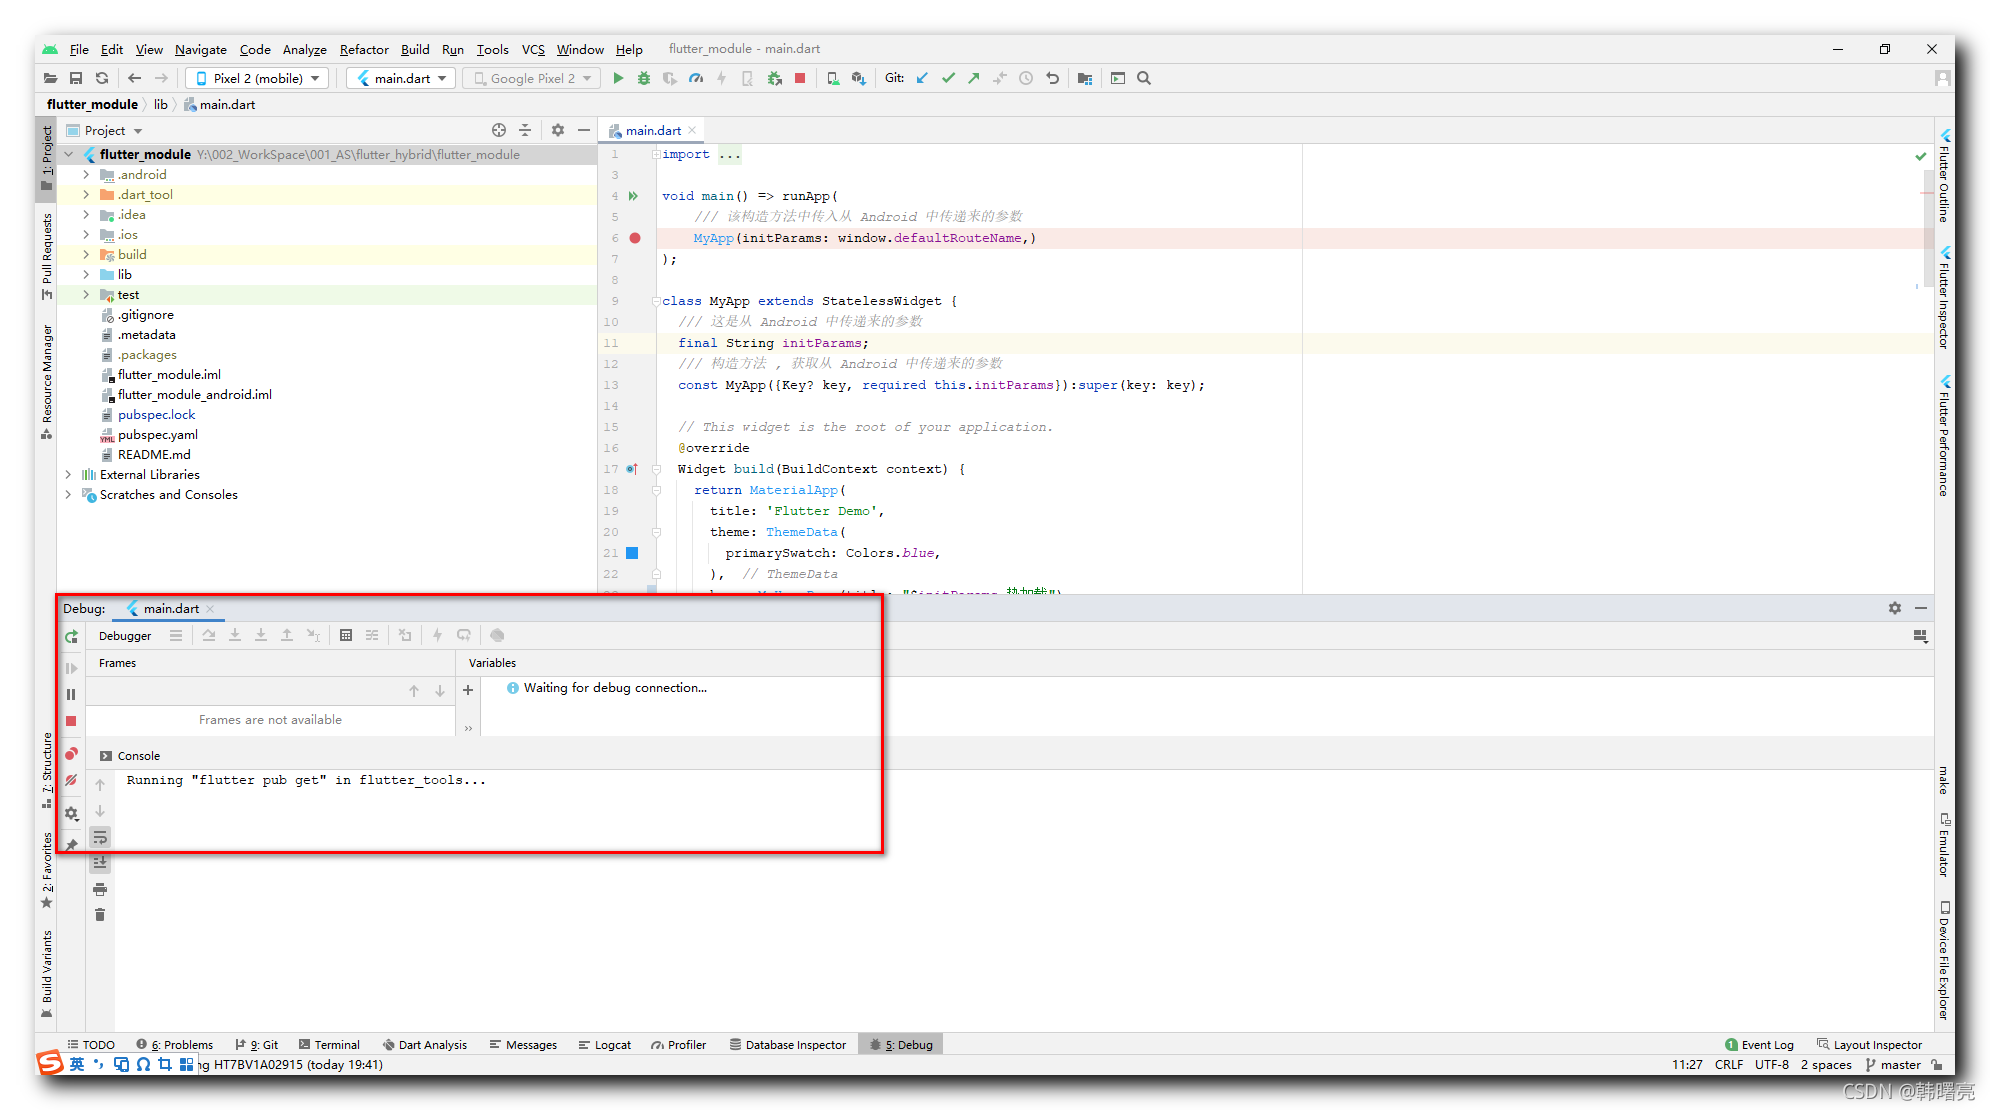Open View Breakpoints icon in Debug sidebar
The width and height of the screenshot is (1990, 1110).
pyautogui.click(x=71, y=754)
